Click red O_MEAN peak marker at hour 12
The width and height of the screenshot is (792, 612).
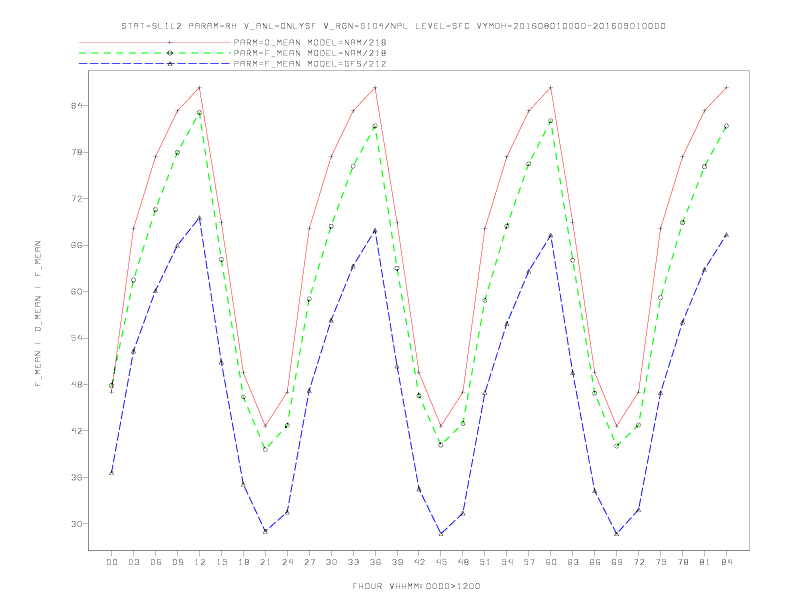200,88
